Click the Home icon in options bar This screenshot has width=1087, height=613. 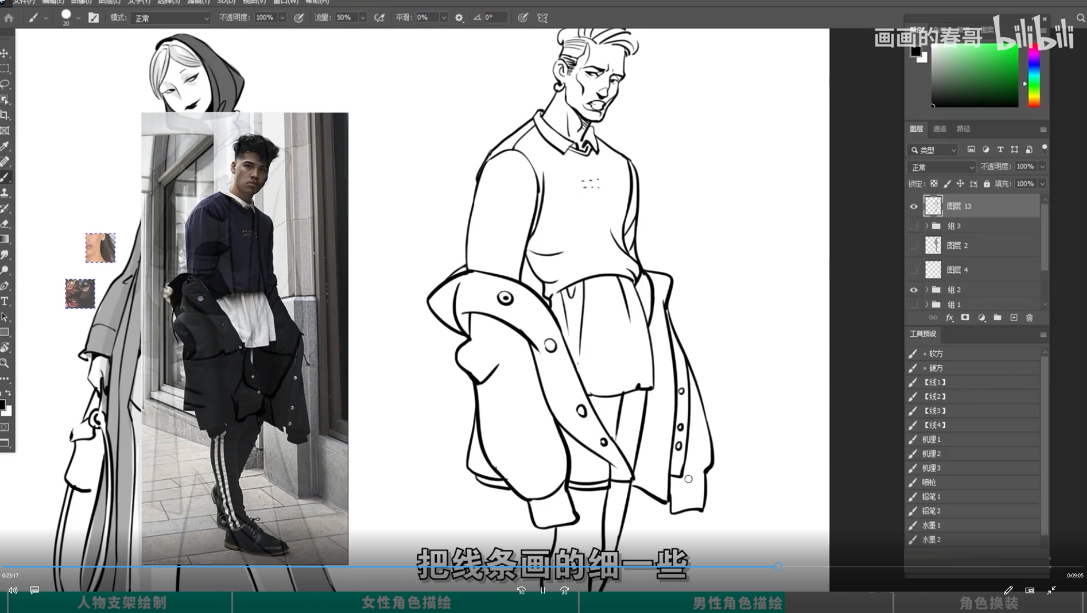(9, 18)
